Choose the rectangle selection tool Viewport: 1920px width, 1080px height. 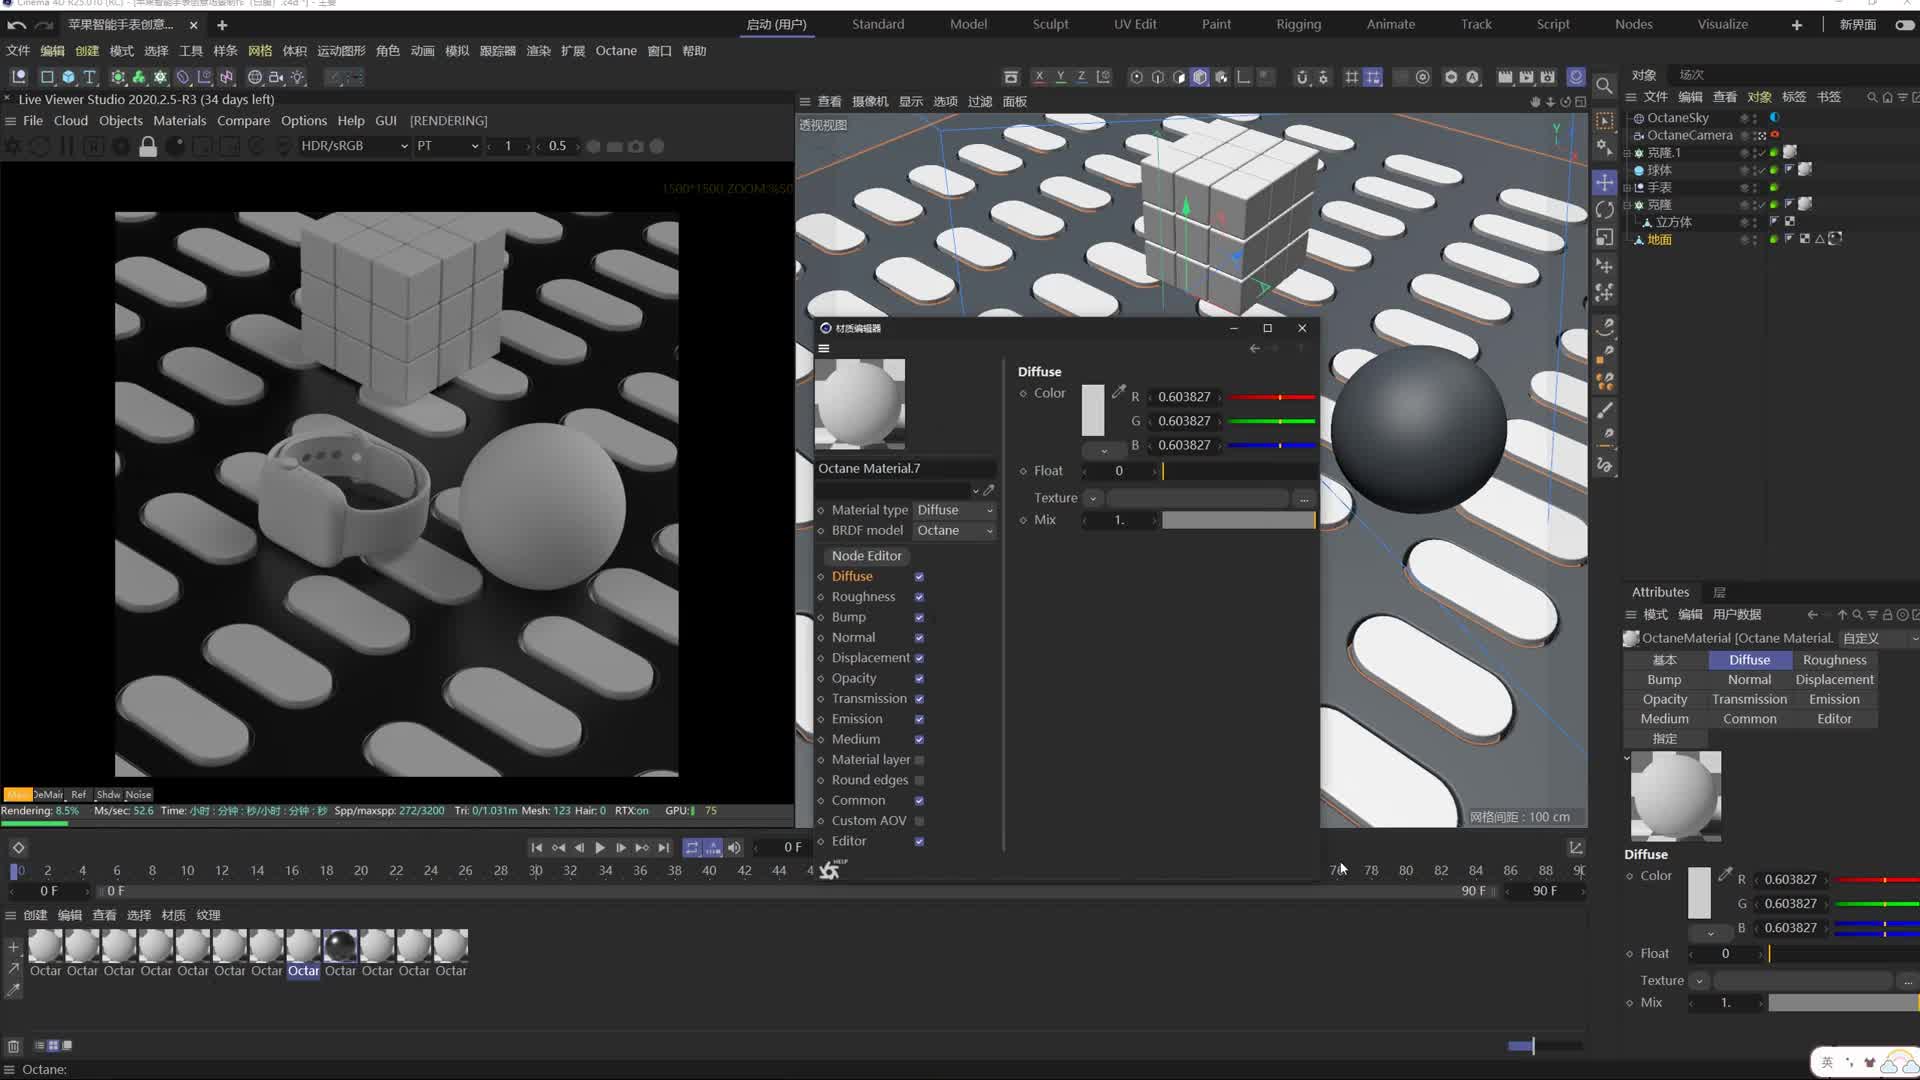pos(1605,120)
